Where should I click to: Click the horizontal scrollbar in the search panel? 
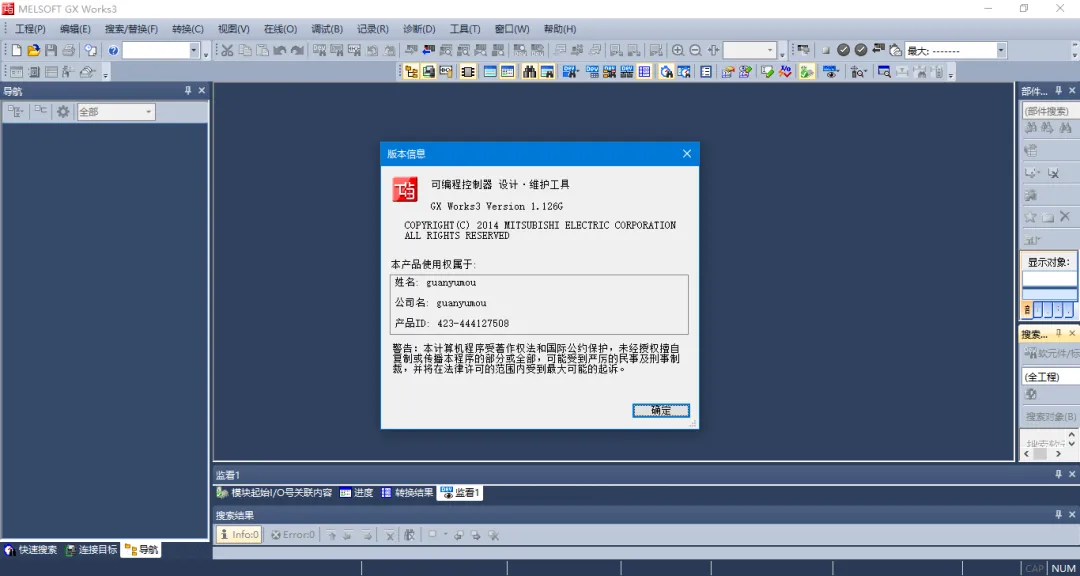(1045, 455)
